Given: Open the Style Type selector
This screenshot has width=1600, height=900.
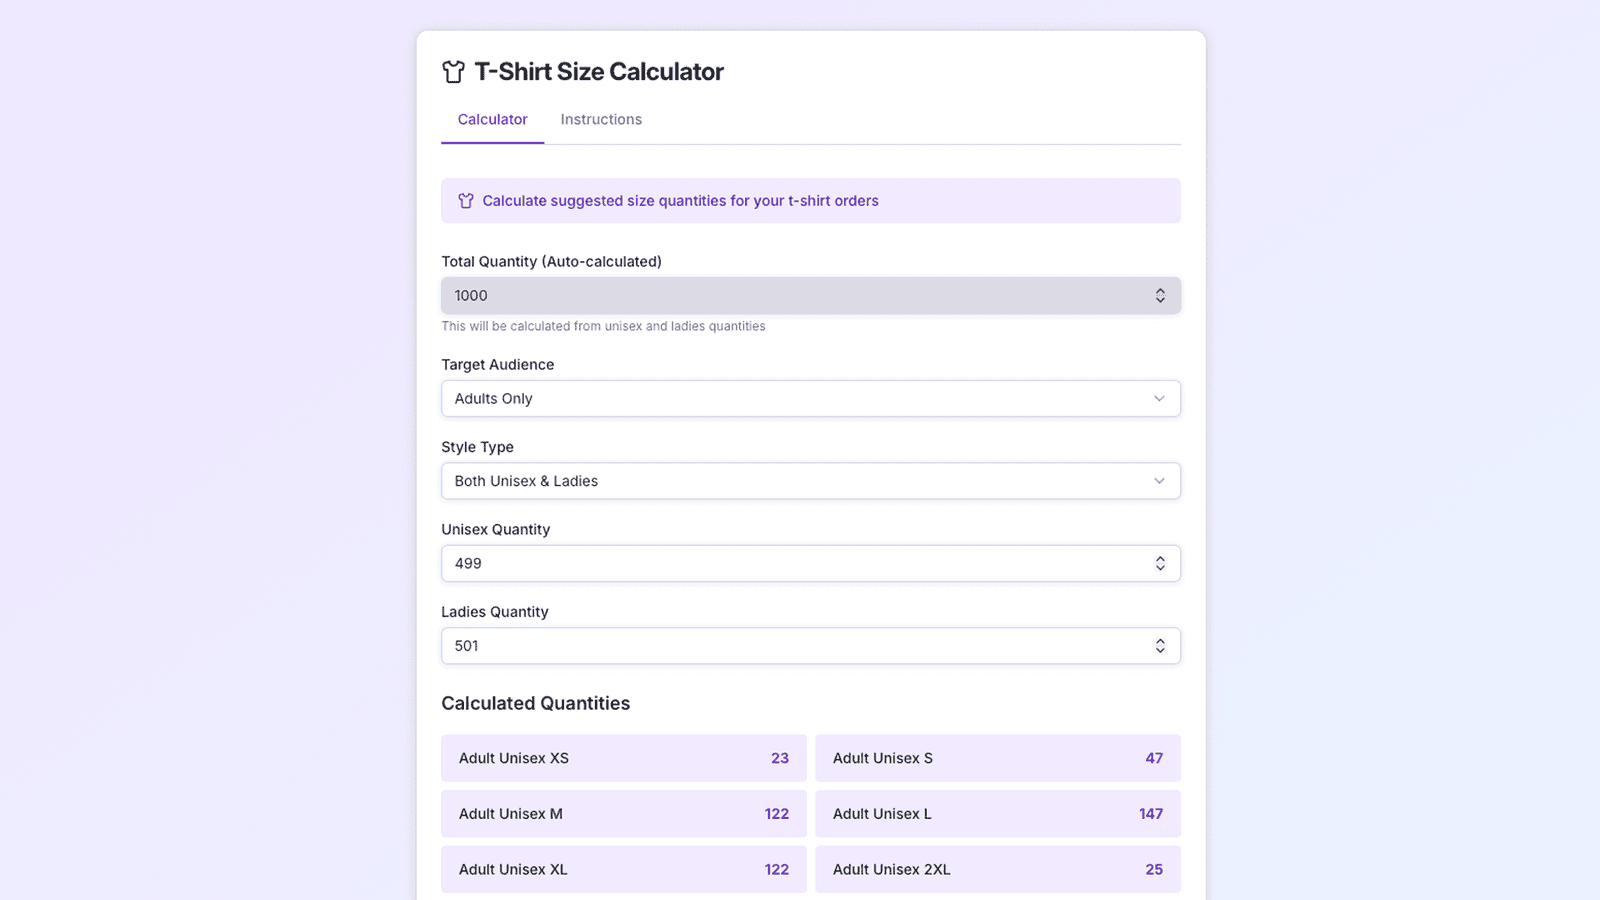Looking at the screenshot, I should click(x=810, y=481).
